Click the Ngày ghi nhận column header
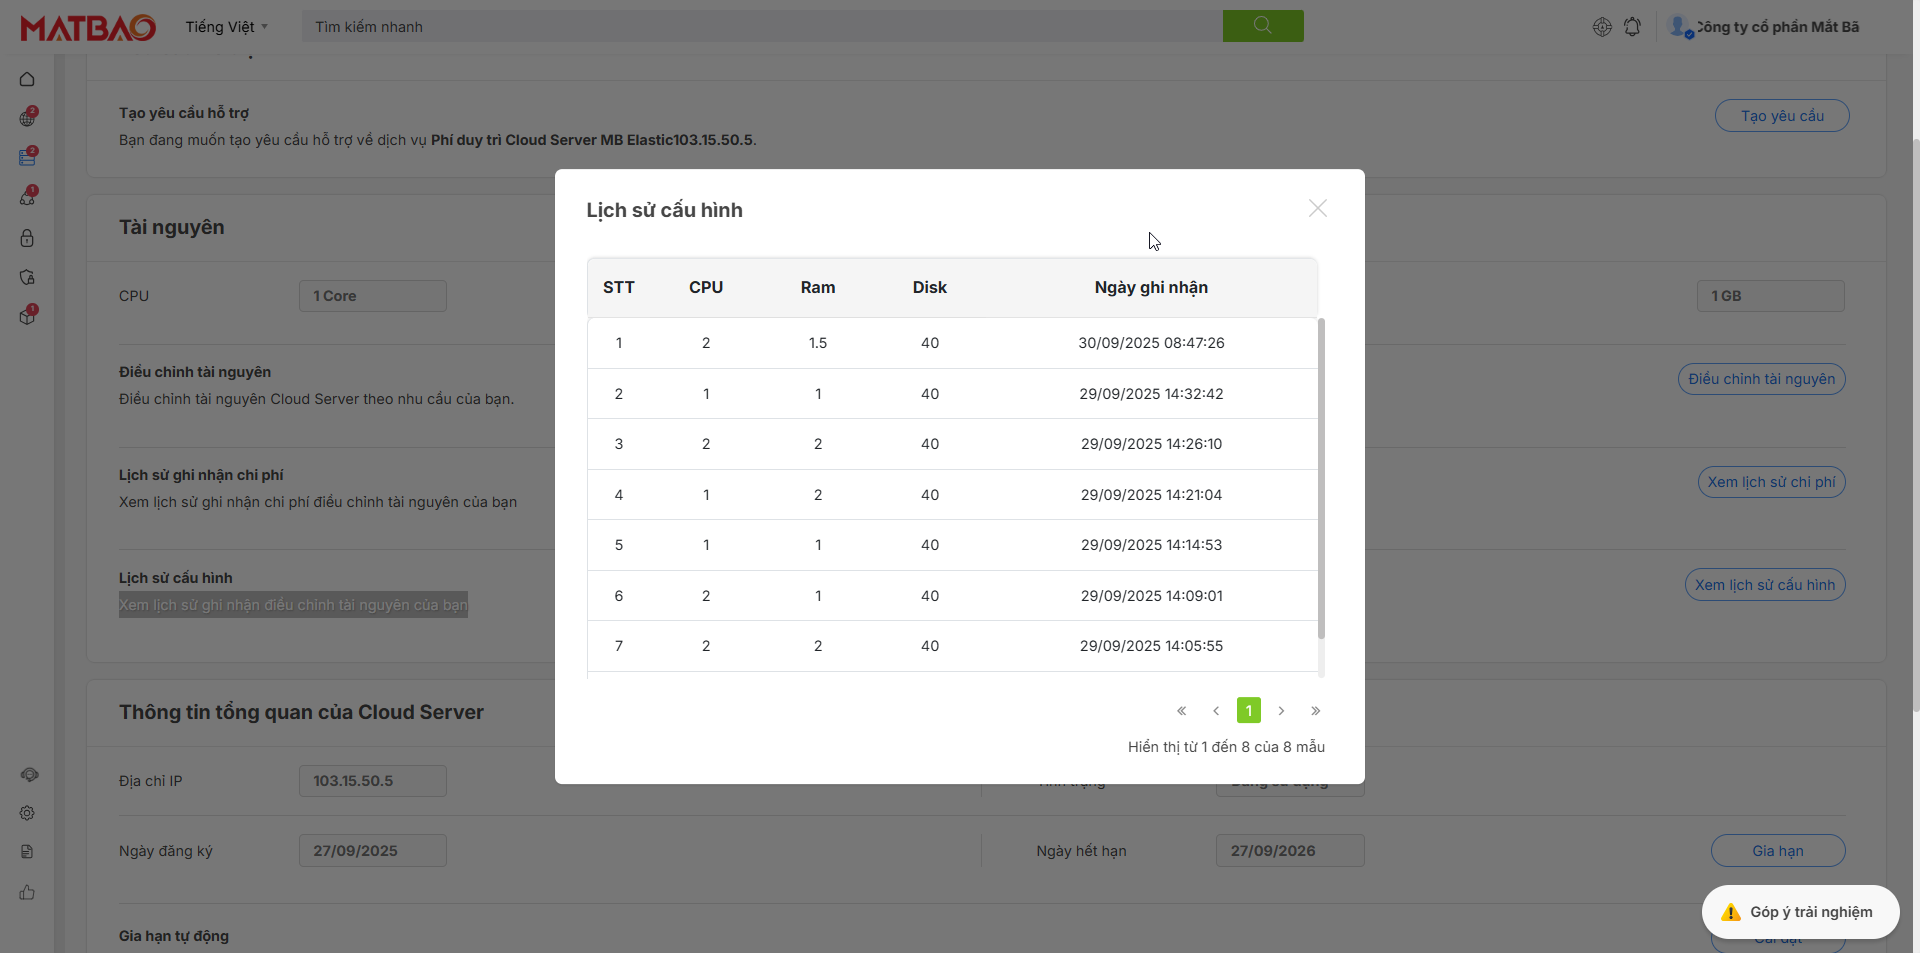The width and height of the screenshot is (1920, 953). tap(1150, 288)
